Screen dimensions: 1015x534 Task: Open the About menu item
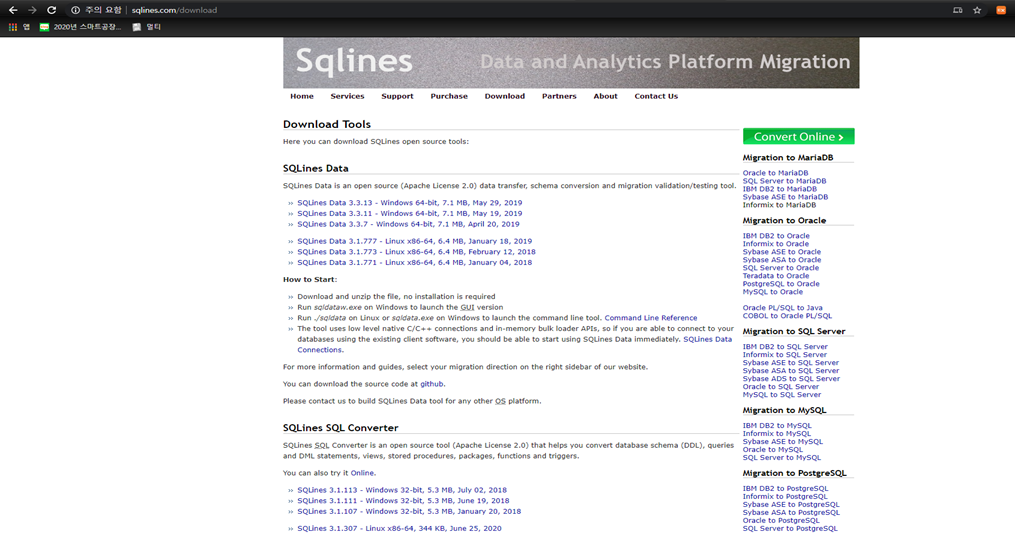coord(605,96)
